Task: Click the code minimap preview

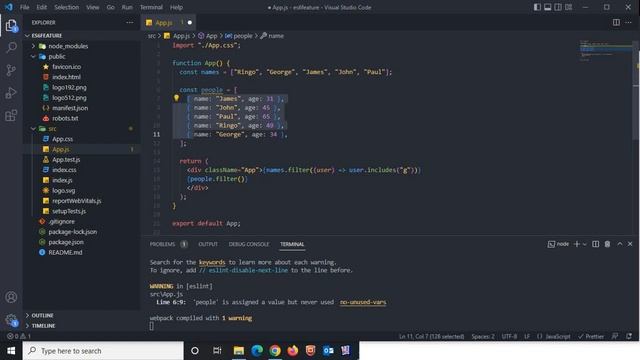Action: click(x=606, y=51)
